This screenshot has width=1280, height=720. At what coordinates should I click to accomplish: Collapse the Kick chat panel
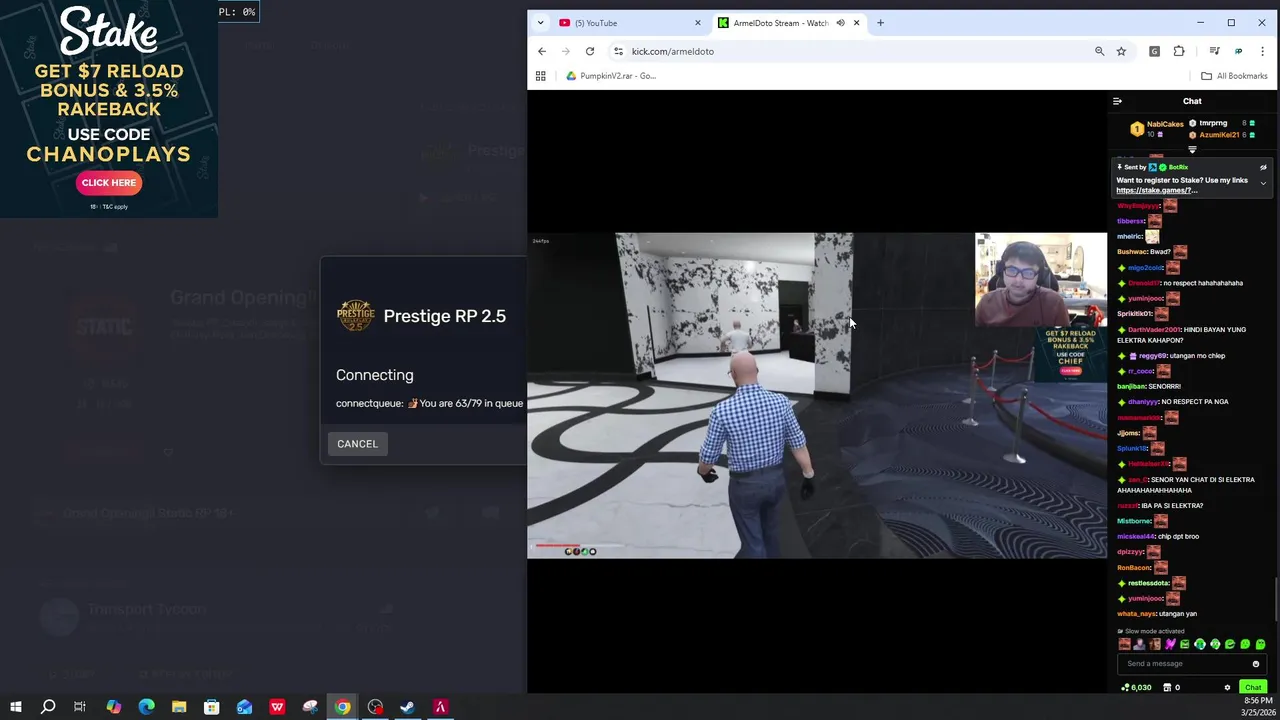(1117, 101)
